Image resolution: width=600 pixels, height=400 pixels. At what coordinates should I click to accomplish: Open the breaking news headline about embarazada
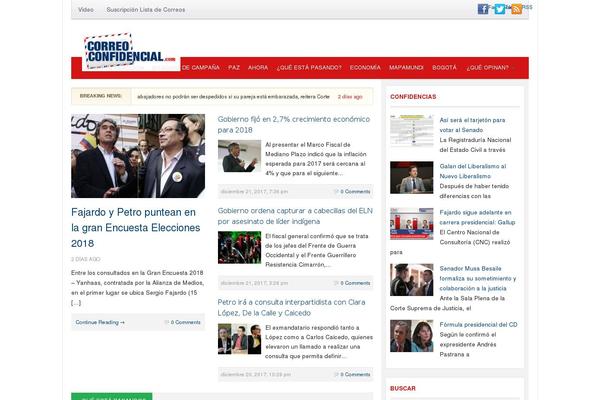(x=233, y=97)
